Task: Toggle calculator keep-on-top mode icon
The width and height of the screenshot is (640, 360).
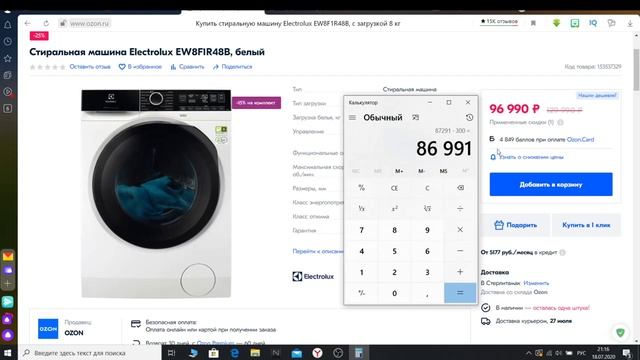Action: point(415,118)
